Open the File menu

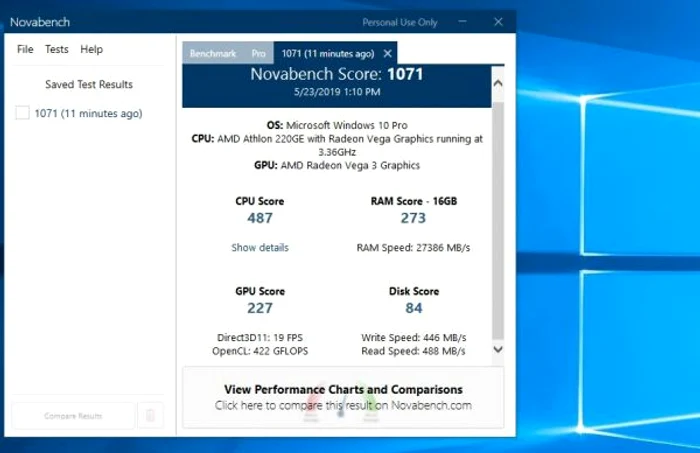point(25,49)
